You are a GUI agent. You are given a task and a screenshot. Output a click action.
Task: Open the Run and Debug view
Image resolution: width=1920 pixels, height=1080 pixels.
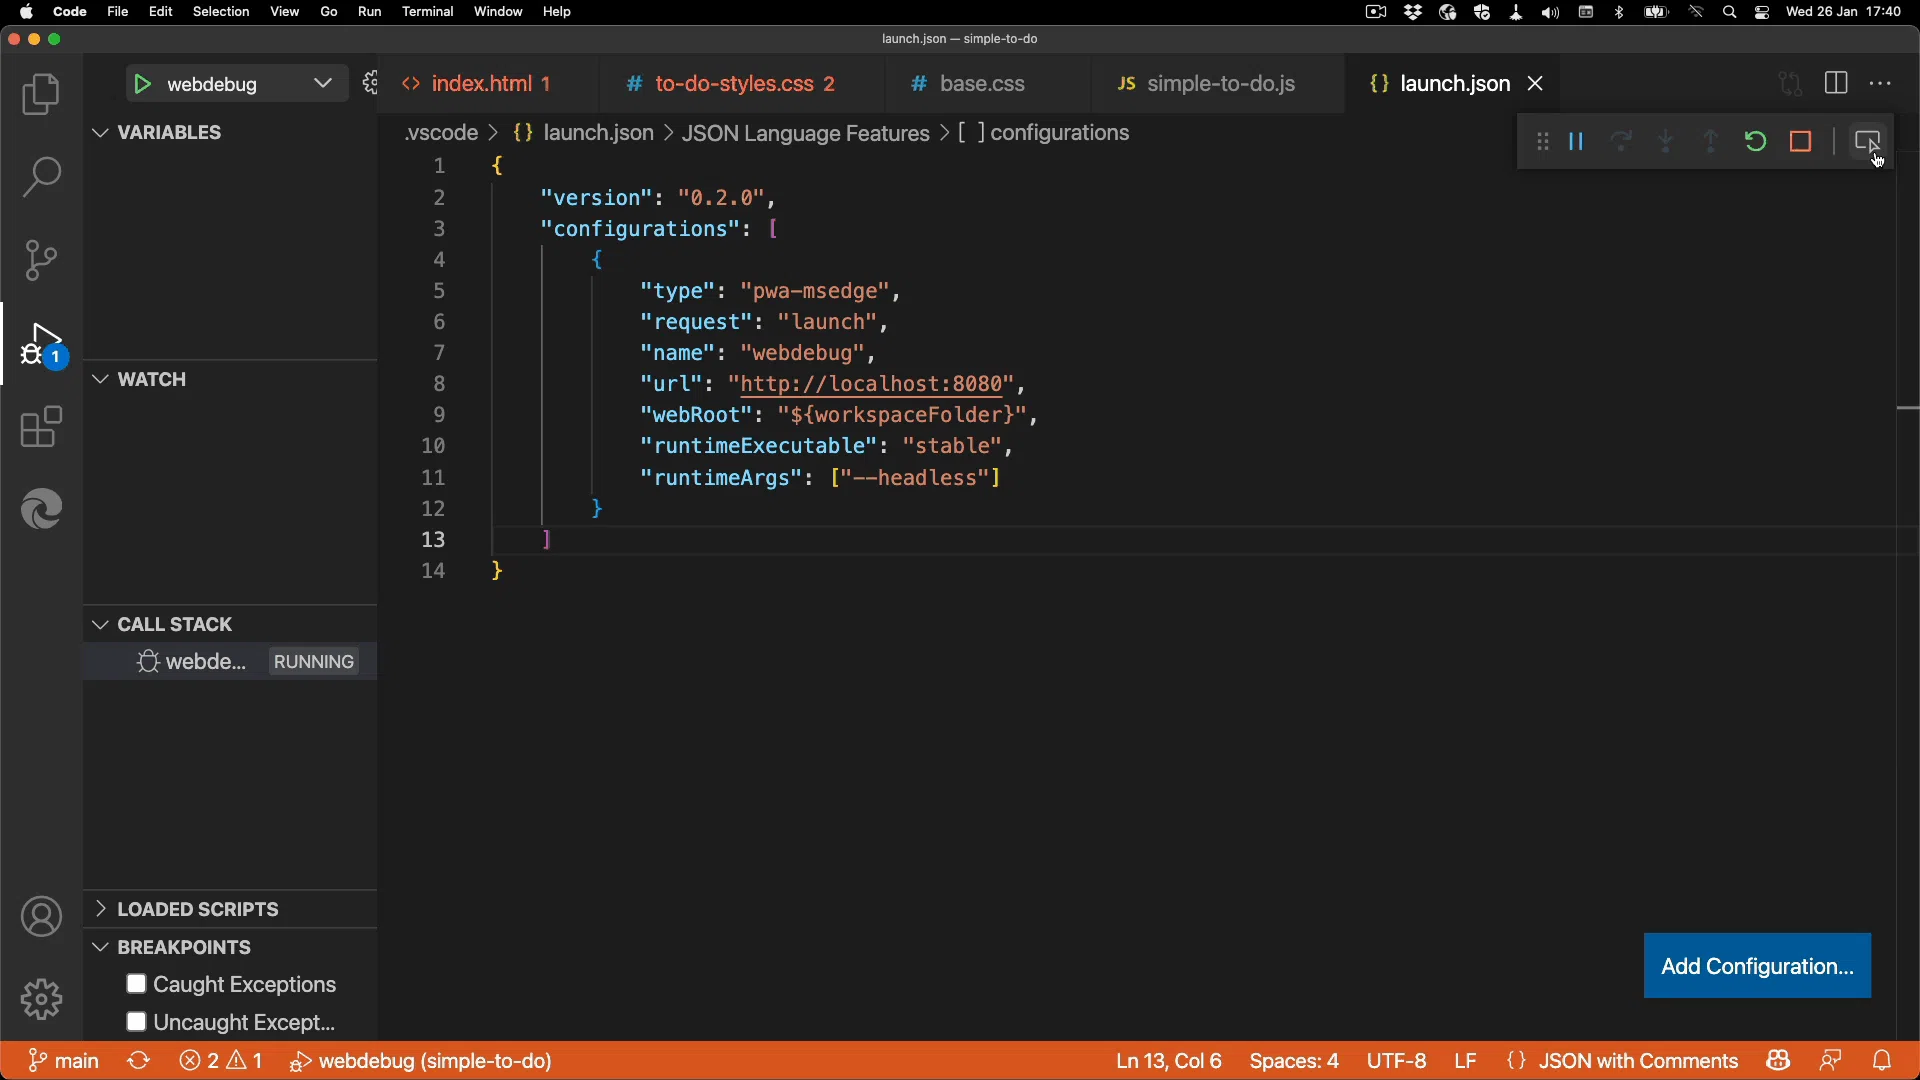click(43, 344)
